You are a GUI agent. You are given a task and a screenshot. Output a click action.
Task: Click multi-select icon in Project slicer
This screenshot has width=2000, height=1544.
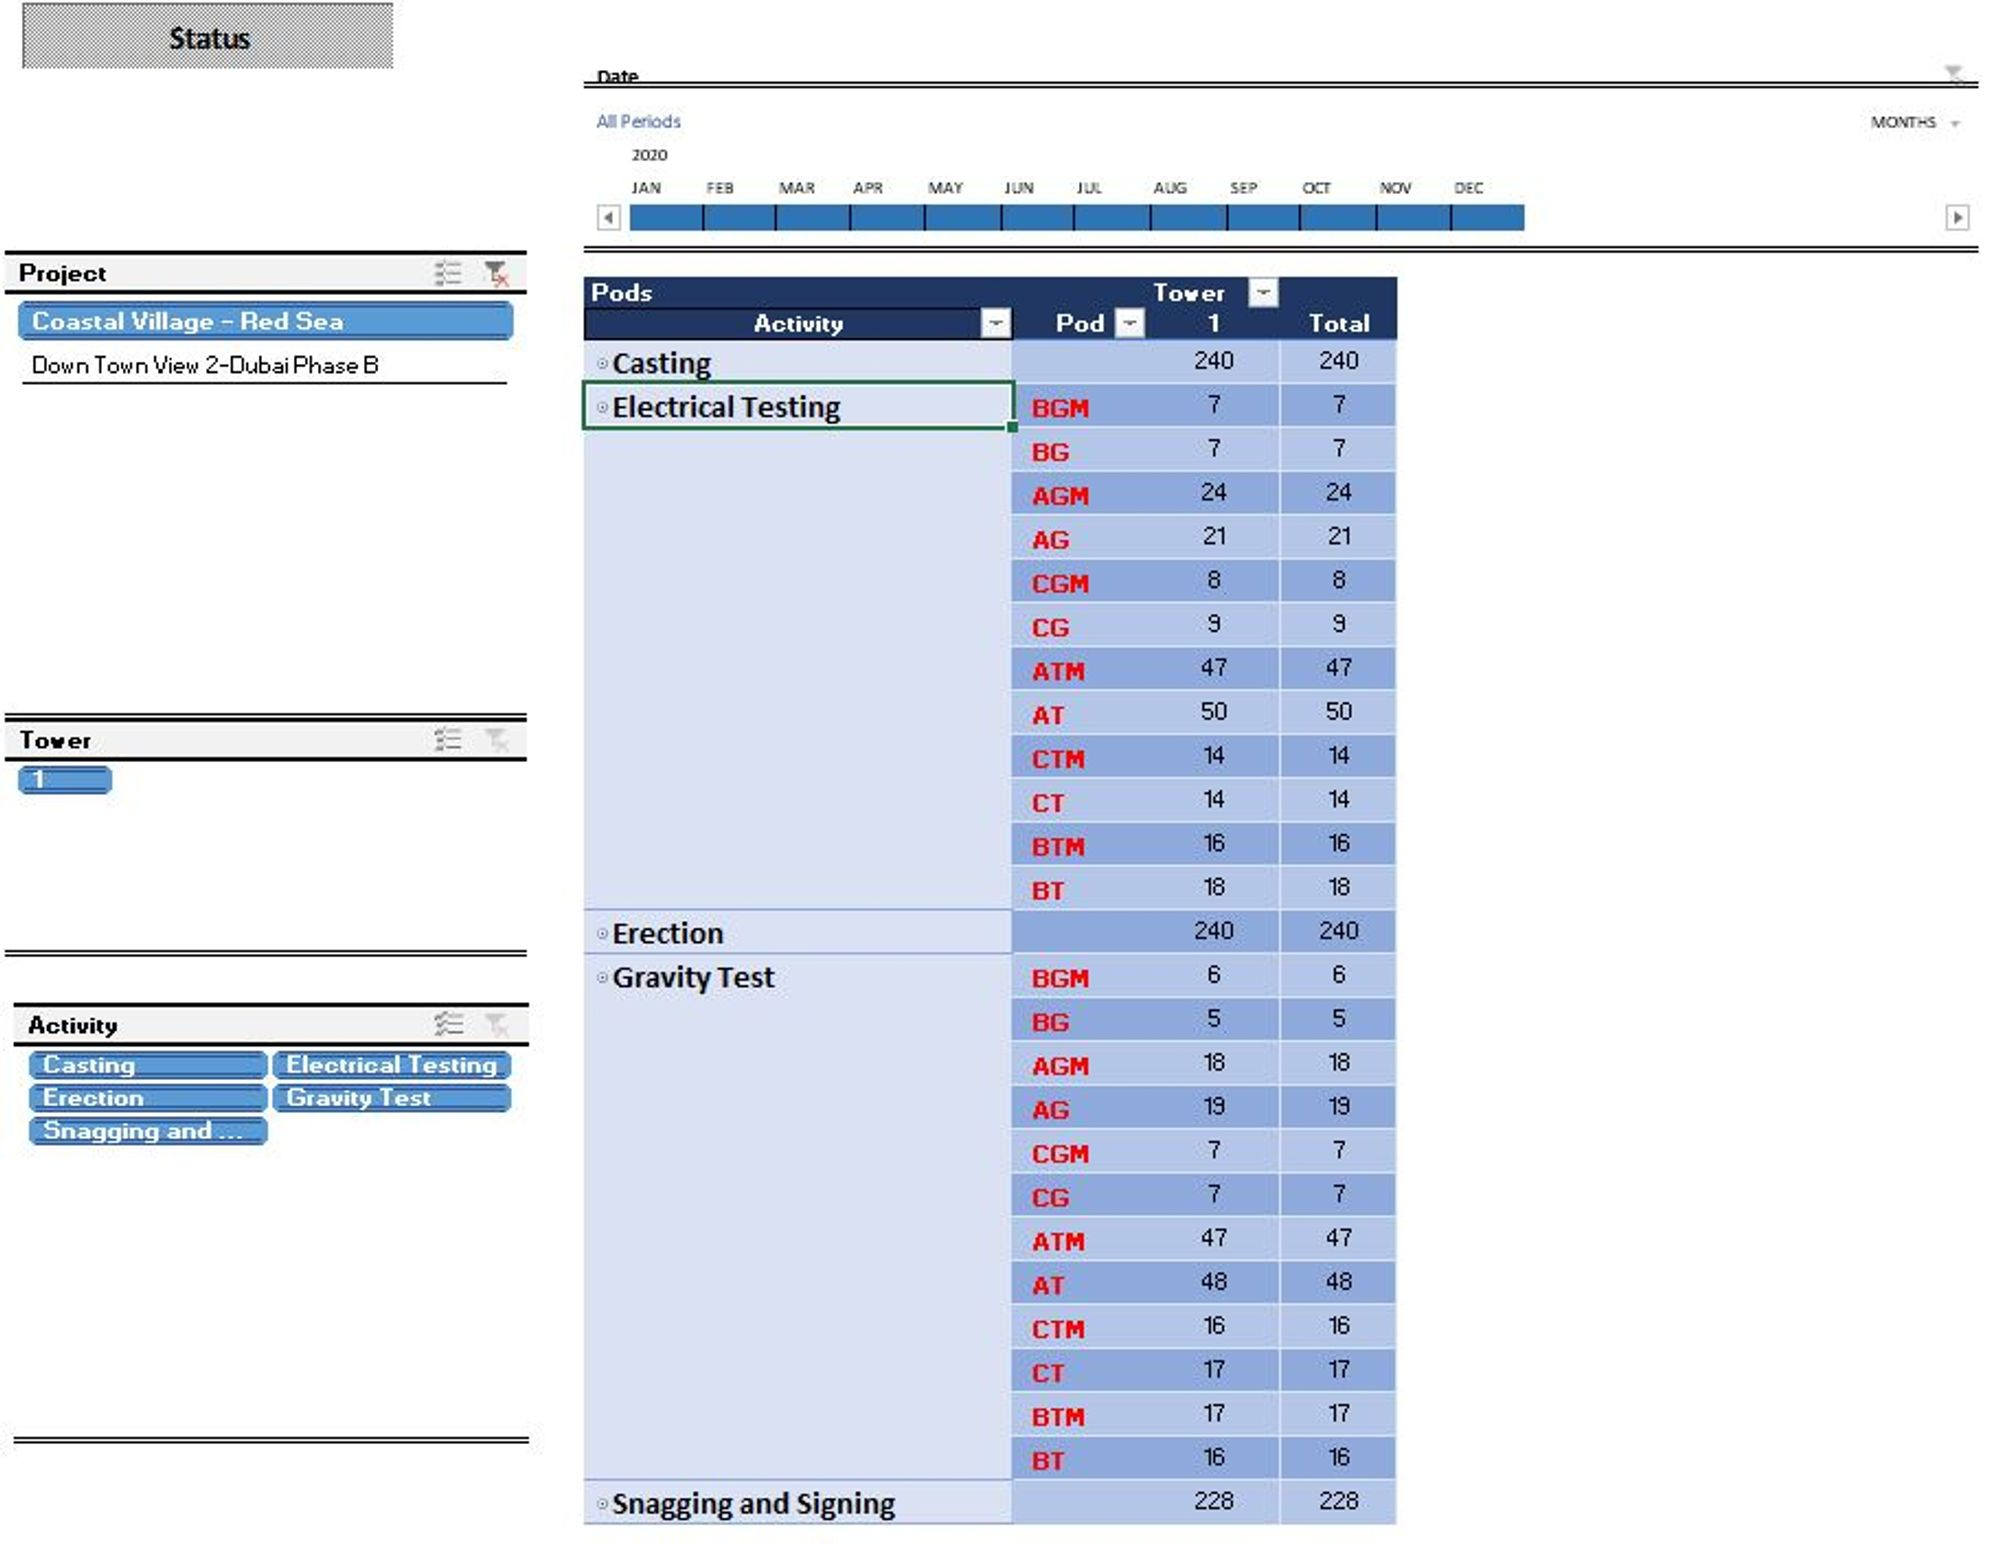pos(447,272)
